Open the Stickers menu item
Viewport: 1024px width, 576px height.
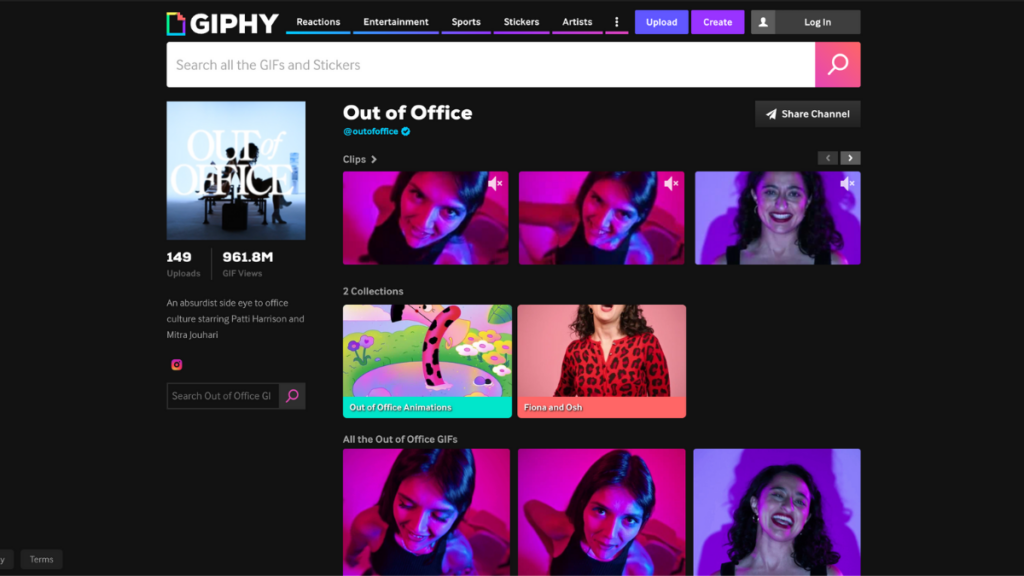pos(521,22)
